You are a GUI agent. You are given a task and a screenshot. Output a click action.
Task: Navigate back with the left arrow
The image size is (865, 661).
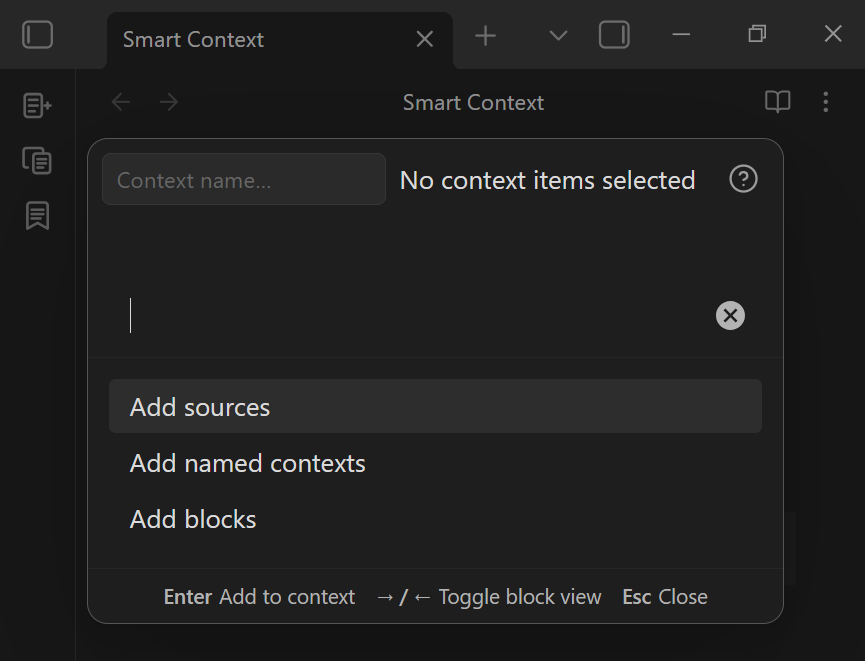(x=121, y=102)
